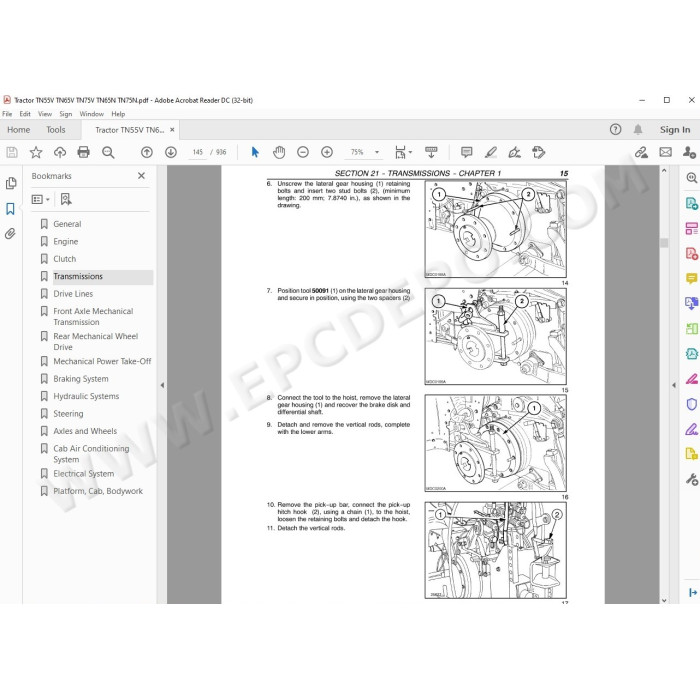The height and width of the screenshot is (700, 700).
Task: Open Cab Air Conditioning System bookmark
Action: [x=91, y=454]
